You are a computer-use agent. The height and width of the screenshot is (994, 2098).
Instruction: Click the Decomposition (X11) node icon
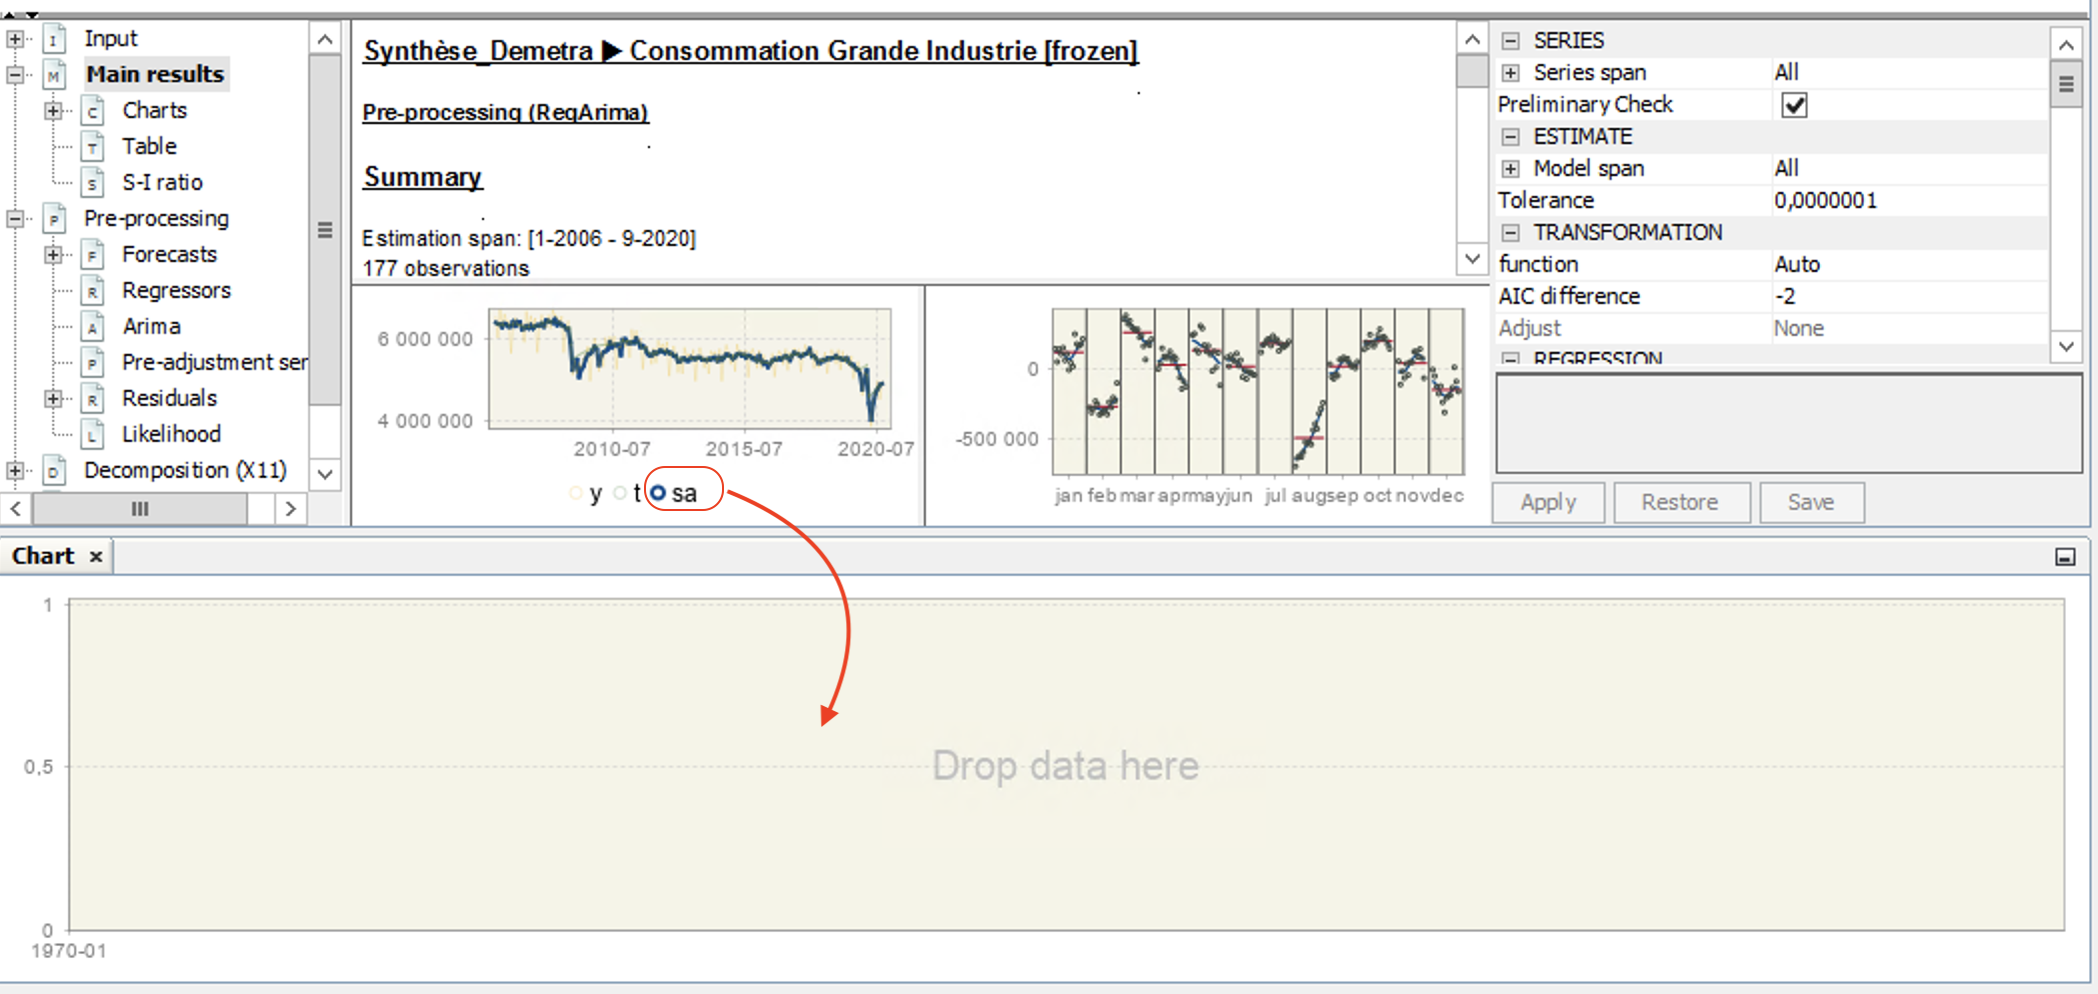pyautogui.click(x=55, y=471)
